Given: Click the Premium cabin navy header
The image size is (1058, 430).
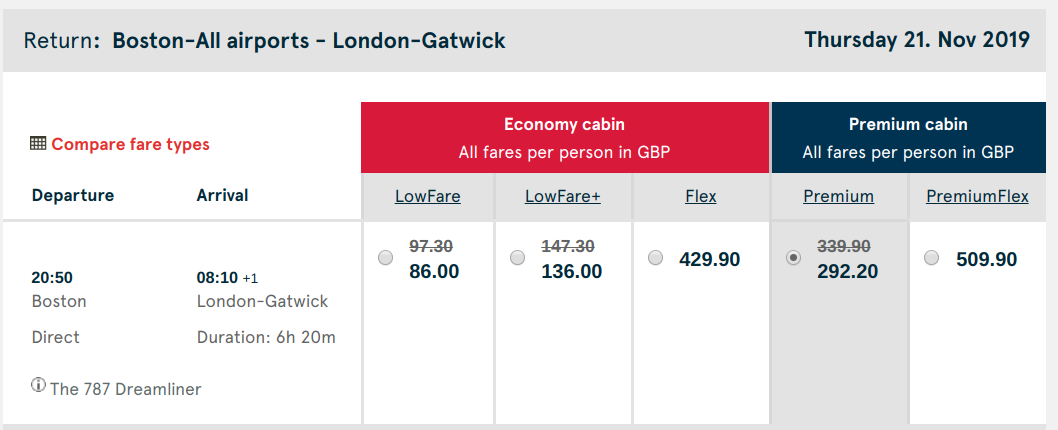Looking at the screenshot, I should [908, 138].
